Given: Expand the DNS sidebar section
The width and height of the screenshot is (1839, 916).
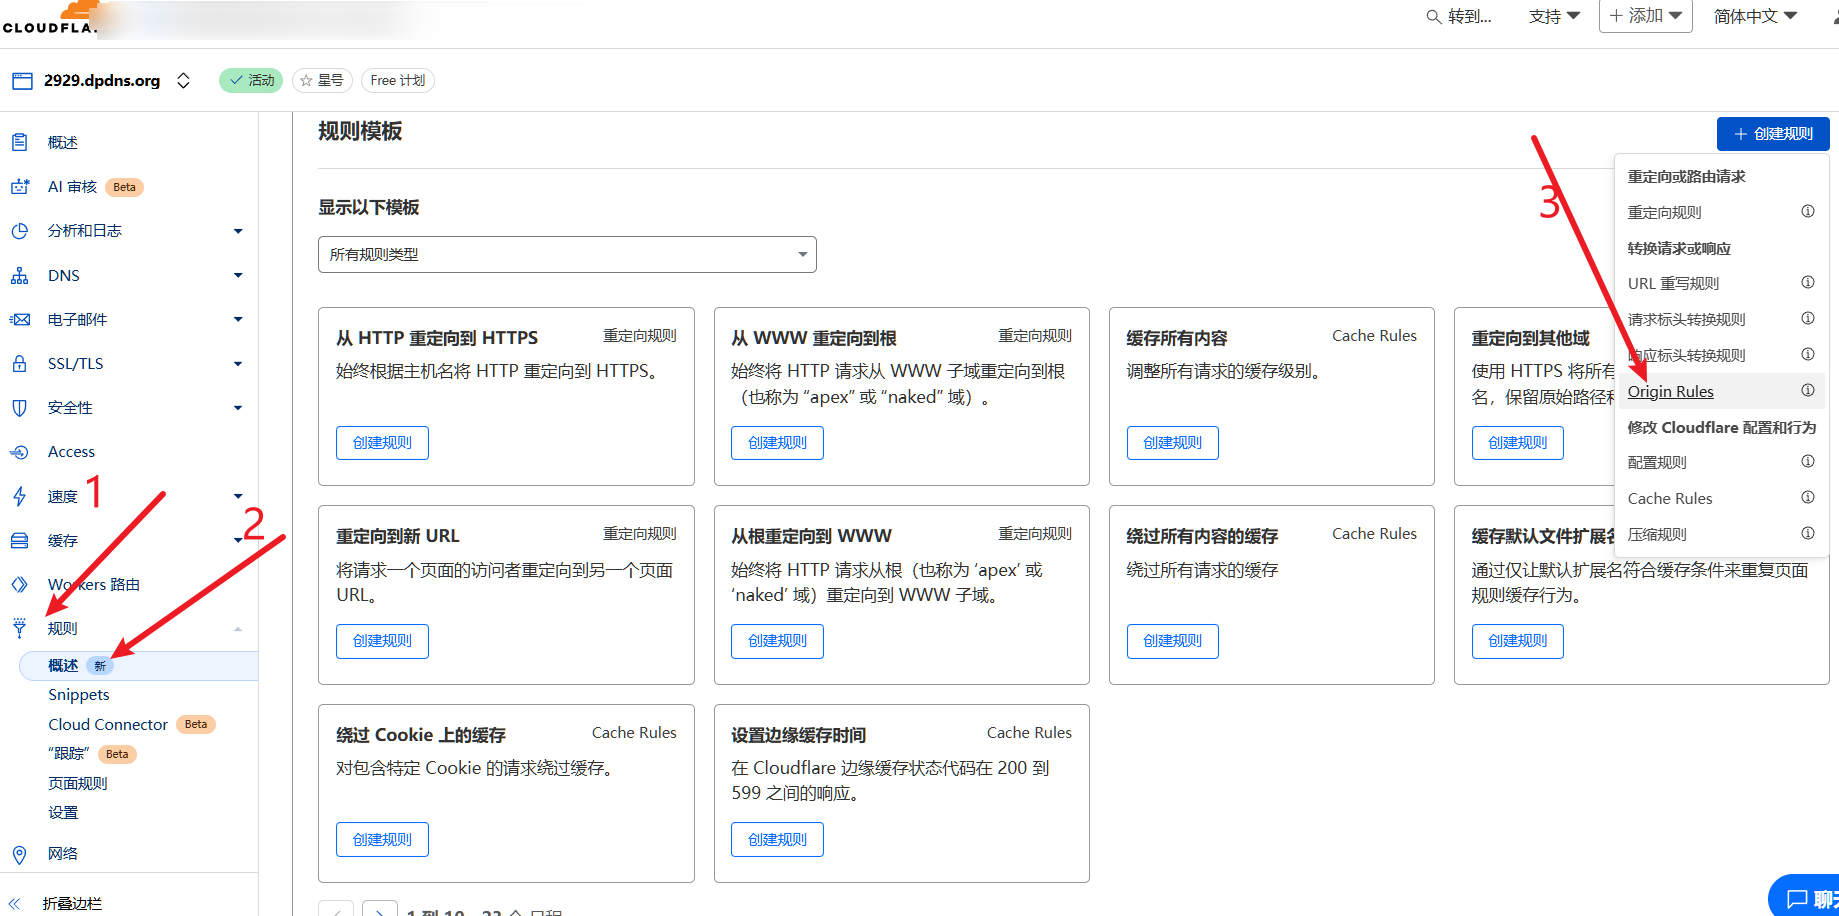Looking at the screenshot, I should [238, 275].
